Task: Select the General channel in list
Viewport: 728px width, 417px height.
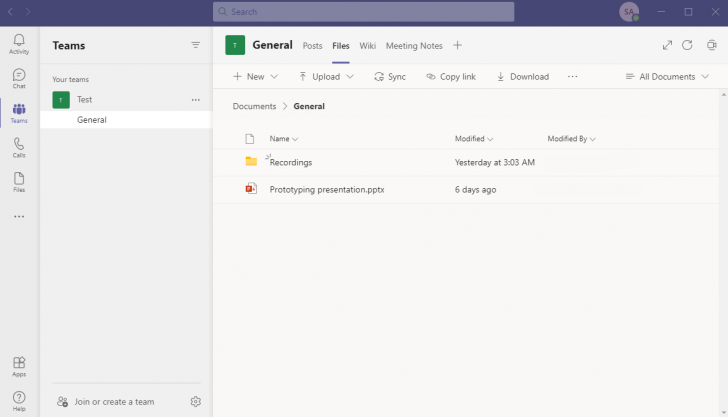Action: coord(126,120)
